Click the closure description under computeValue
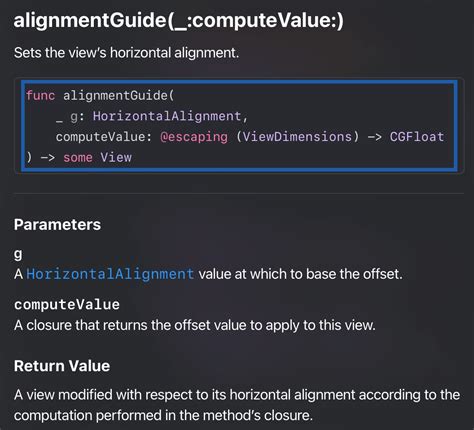The image size is (474, 430). click(x=195, y=325)
